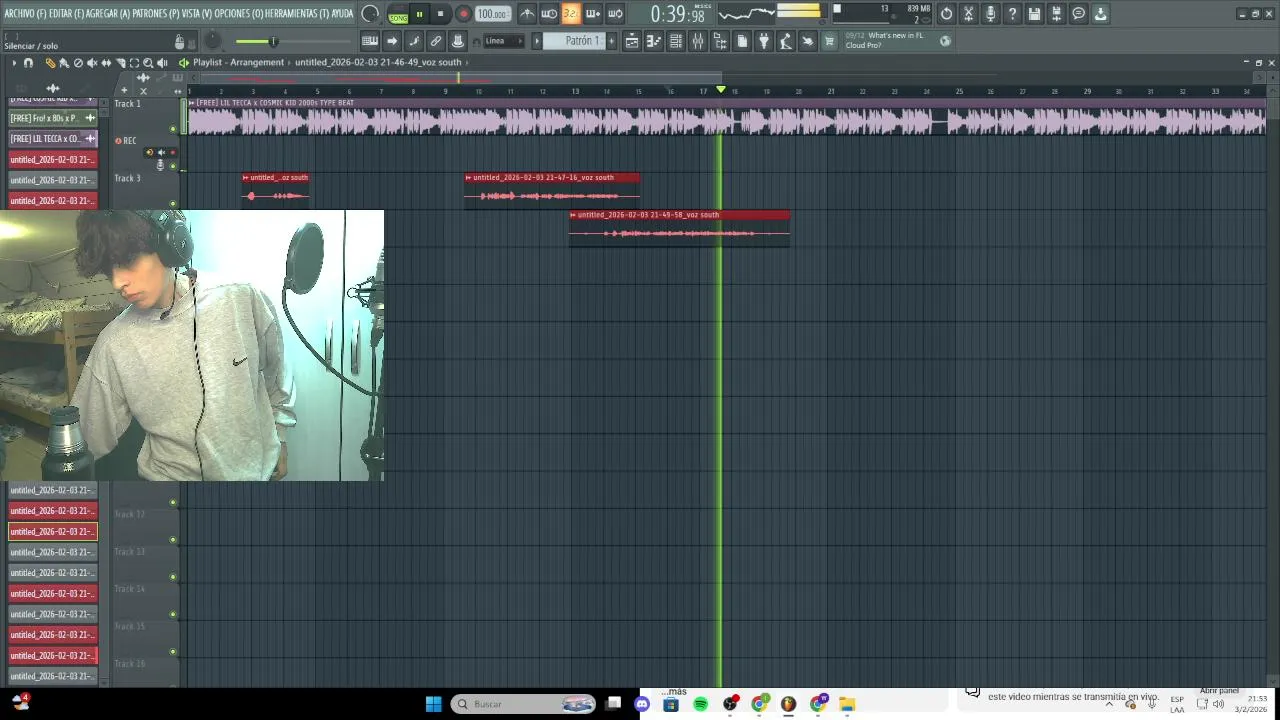The width and height of the screenshot is (1280, 720).
Task: Mute Track 1 via its green dot
Action: (x=173, y=128)
